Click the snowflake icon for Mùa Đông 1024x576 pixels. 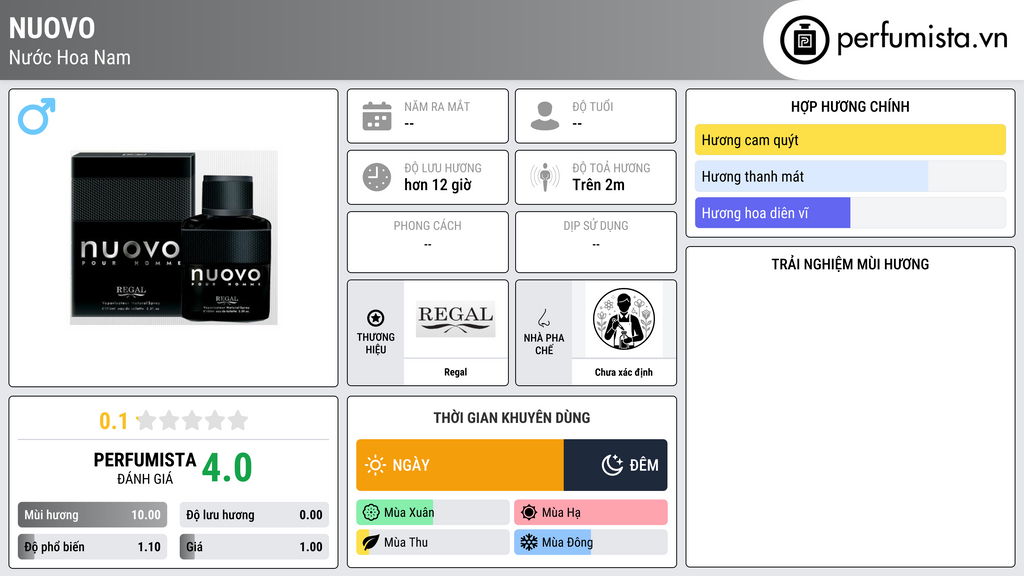point(528,542)
